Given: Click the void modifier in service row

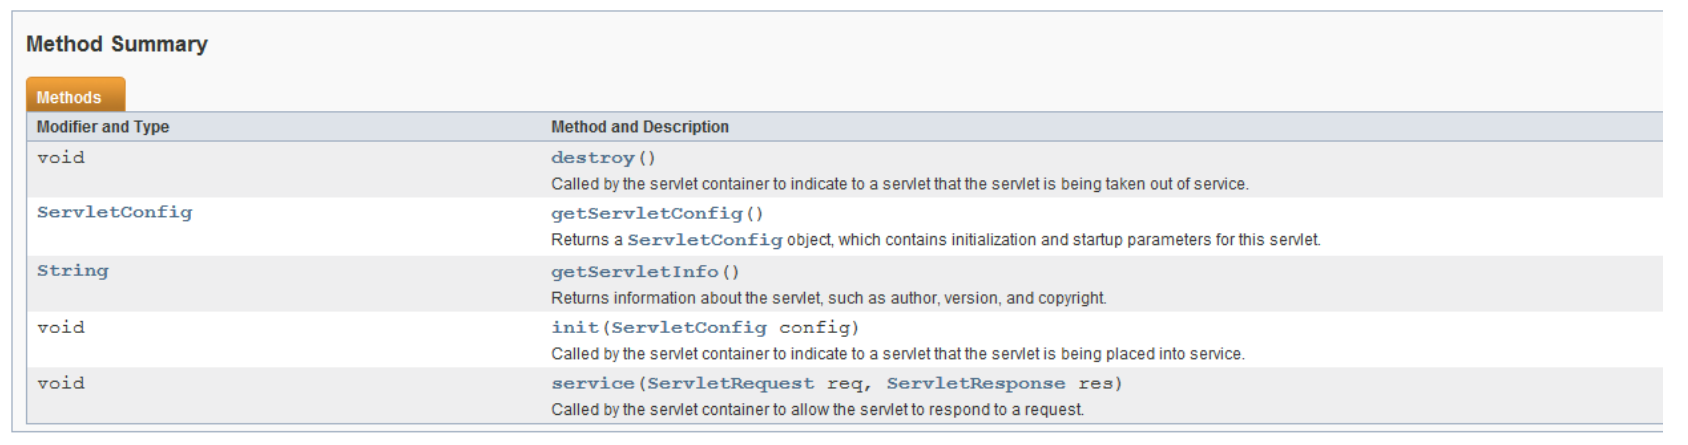Looking at the screenshot, I should coord(61,383).
